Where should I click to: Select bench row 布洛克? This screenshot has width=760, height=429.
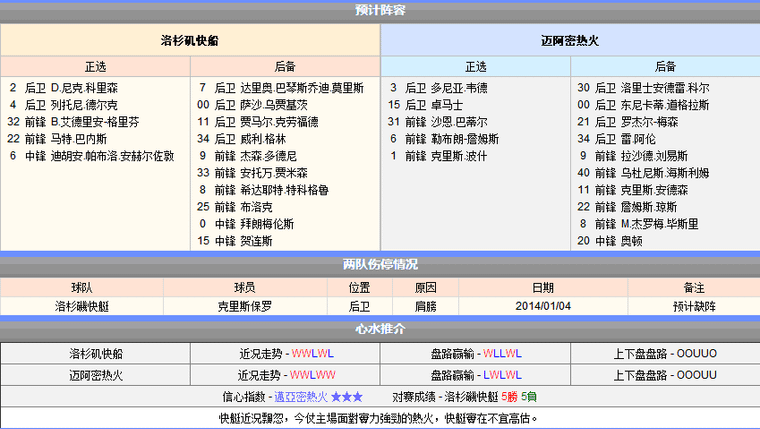235,207
